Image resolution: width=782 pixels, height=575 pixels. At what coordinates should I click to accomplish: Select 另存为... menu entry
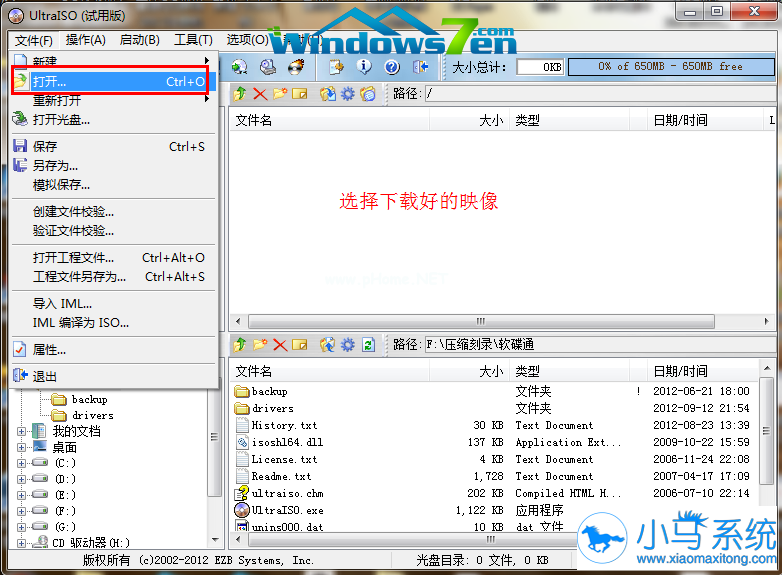(x=113, y=166)
